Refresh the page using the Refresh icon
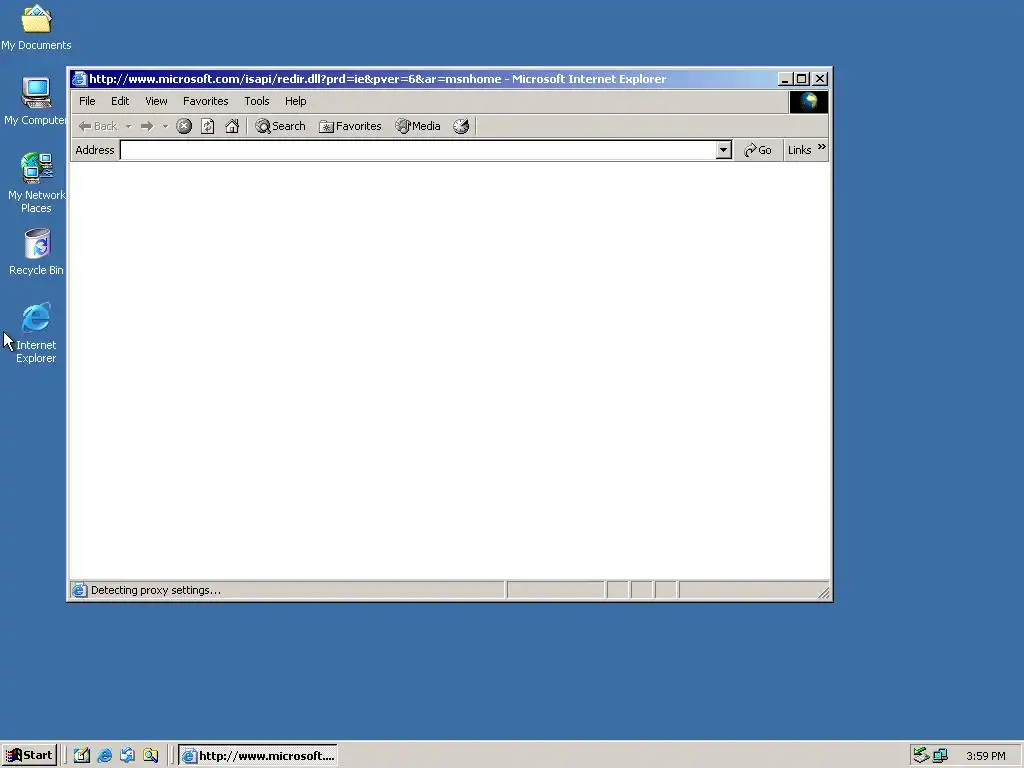The height and width of the screenshot is (768, 1024). click(x=208, y=126)
